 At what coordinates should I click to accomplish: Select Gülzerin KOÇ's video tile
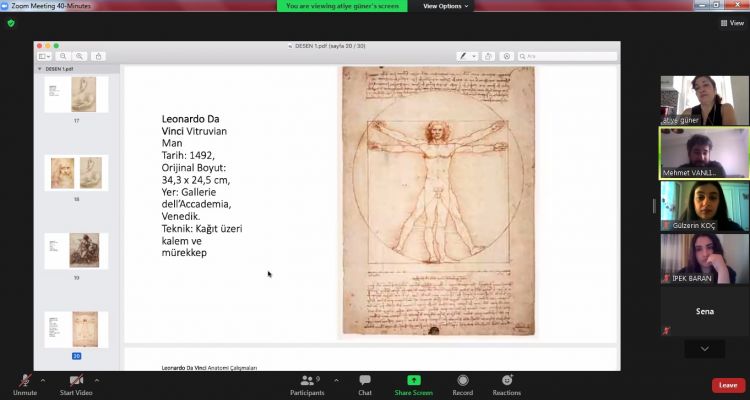705,206
